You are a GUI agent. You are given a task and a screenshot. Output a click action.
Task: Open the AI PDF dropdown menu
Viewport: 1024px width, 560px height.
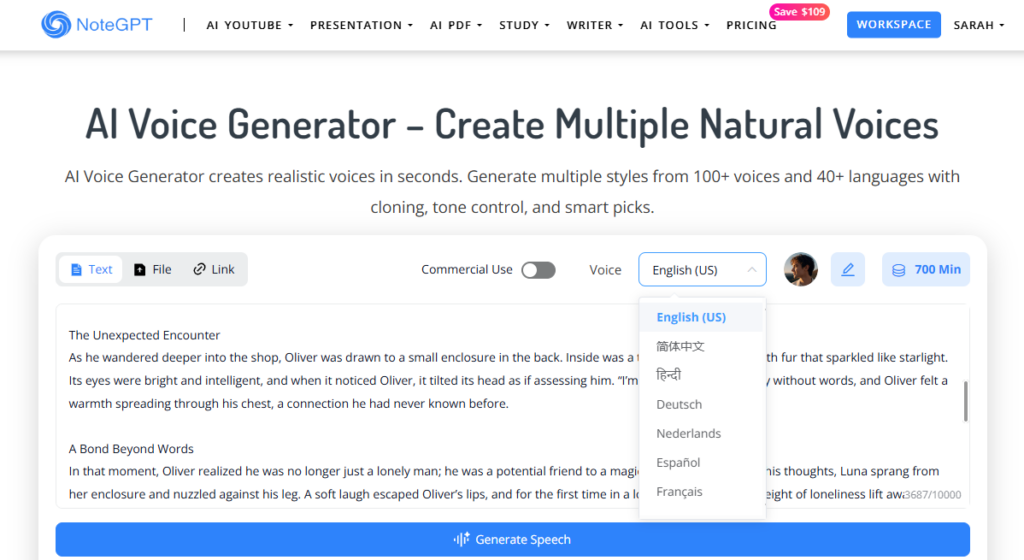(x=456, y=25)
